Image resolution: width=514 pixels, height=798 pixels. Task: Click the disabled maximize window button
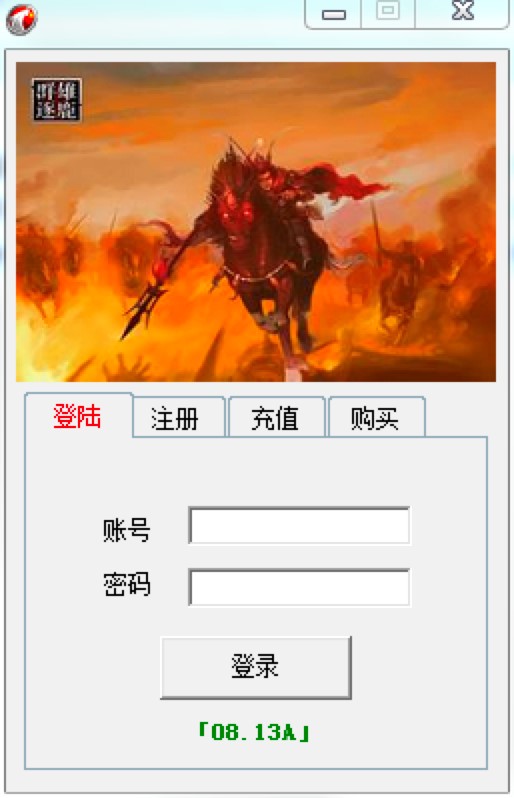point(388,13)
